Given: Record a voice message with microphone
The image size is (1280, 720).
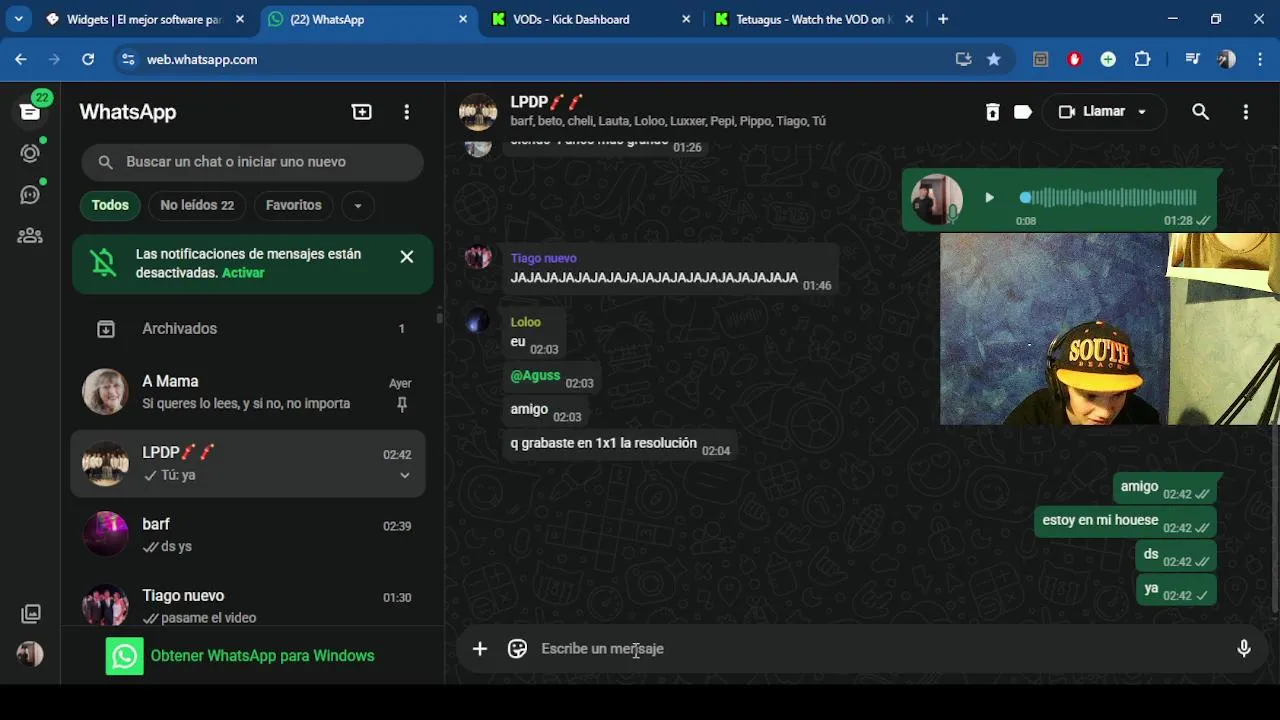Looking at the screenshot, I should click(x=1244, y=648).
